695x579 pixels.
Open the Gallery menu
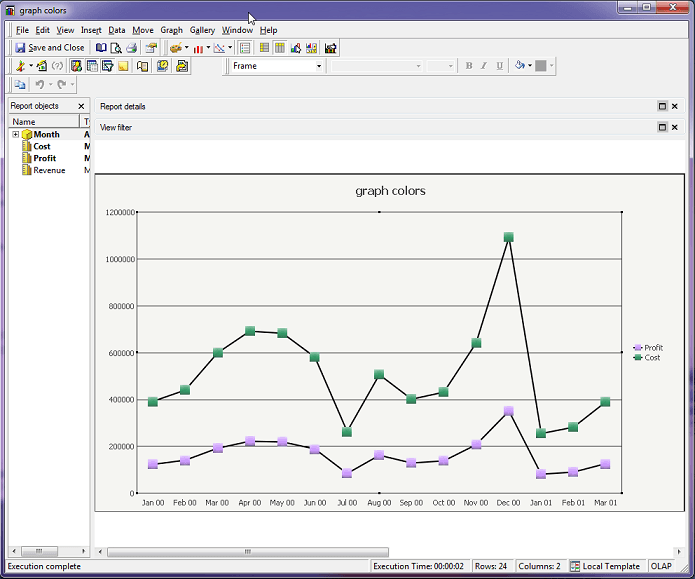click(x=202, y=30)
